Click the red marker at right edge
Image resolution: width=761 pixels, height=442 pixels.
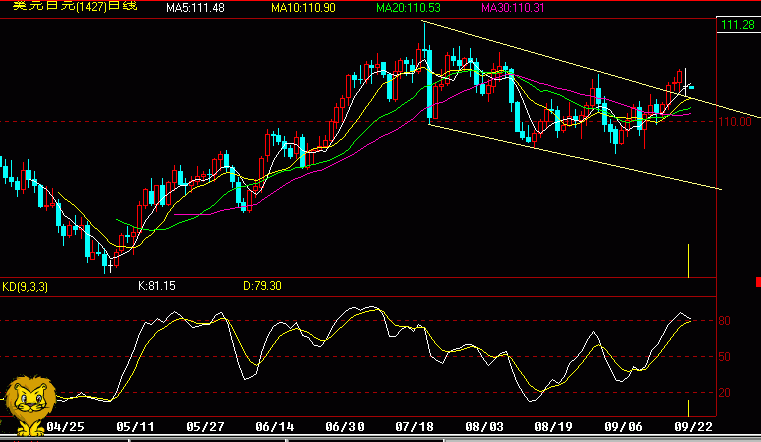(x=758, y=282)
